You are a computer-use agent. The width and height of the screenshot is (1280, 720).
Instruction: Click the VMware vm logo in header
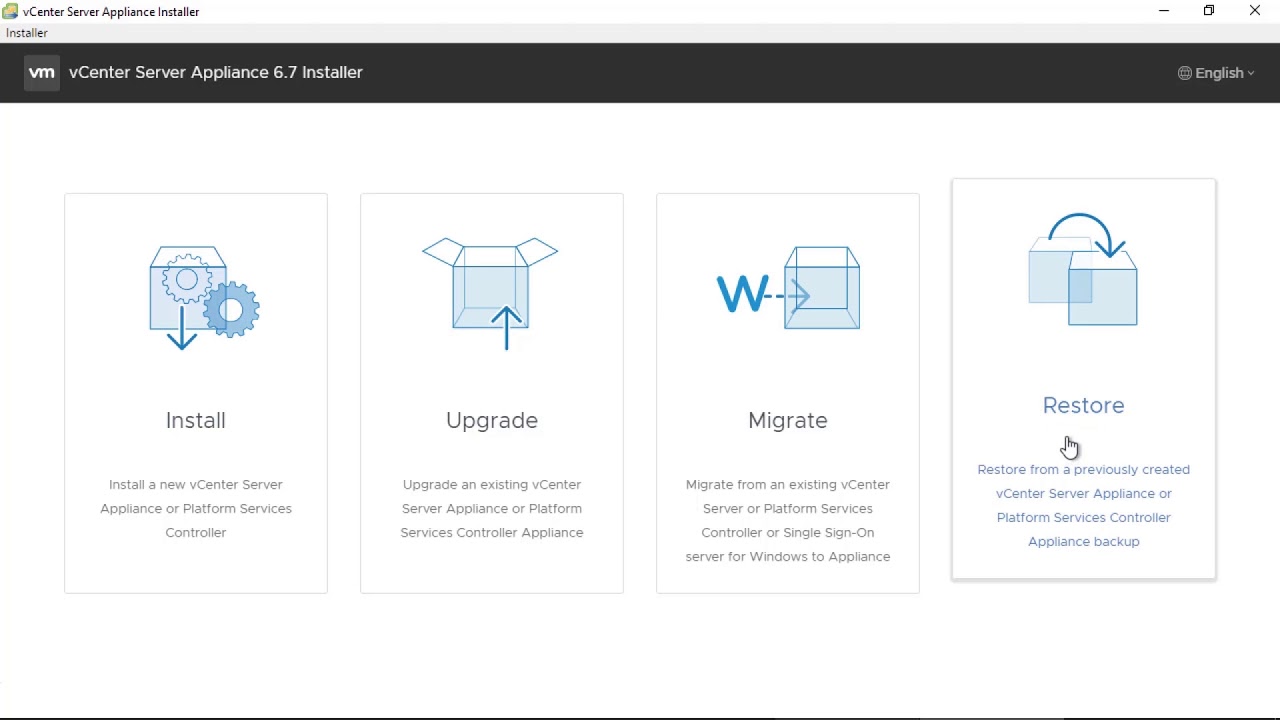(41, 72)
